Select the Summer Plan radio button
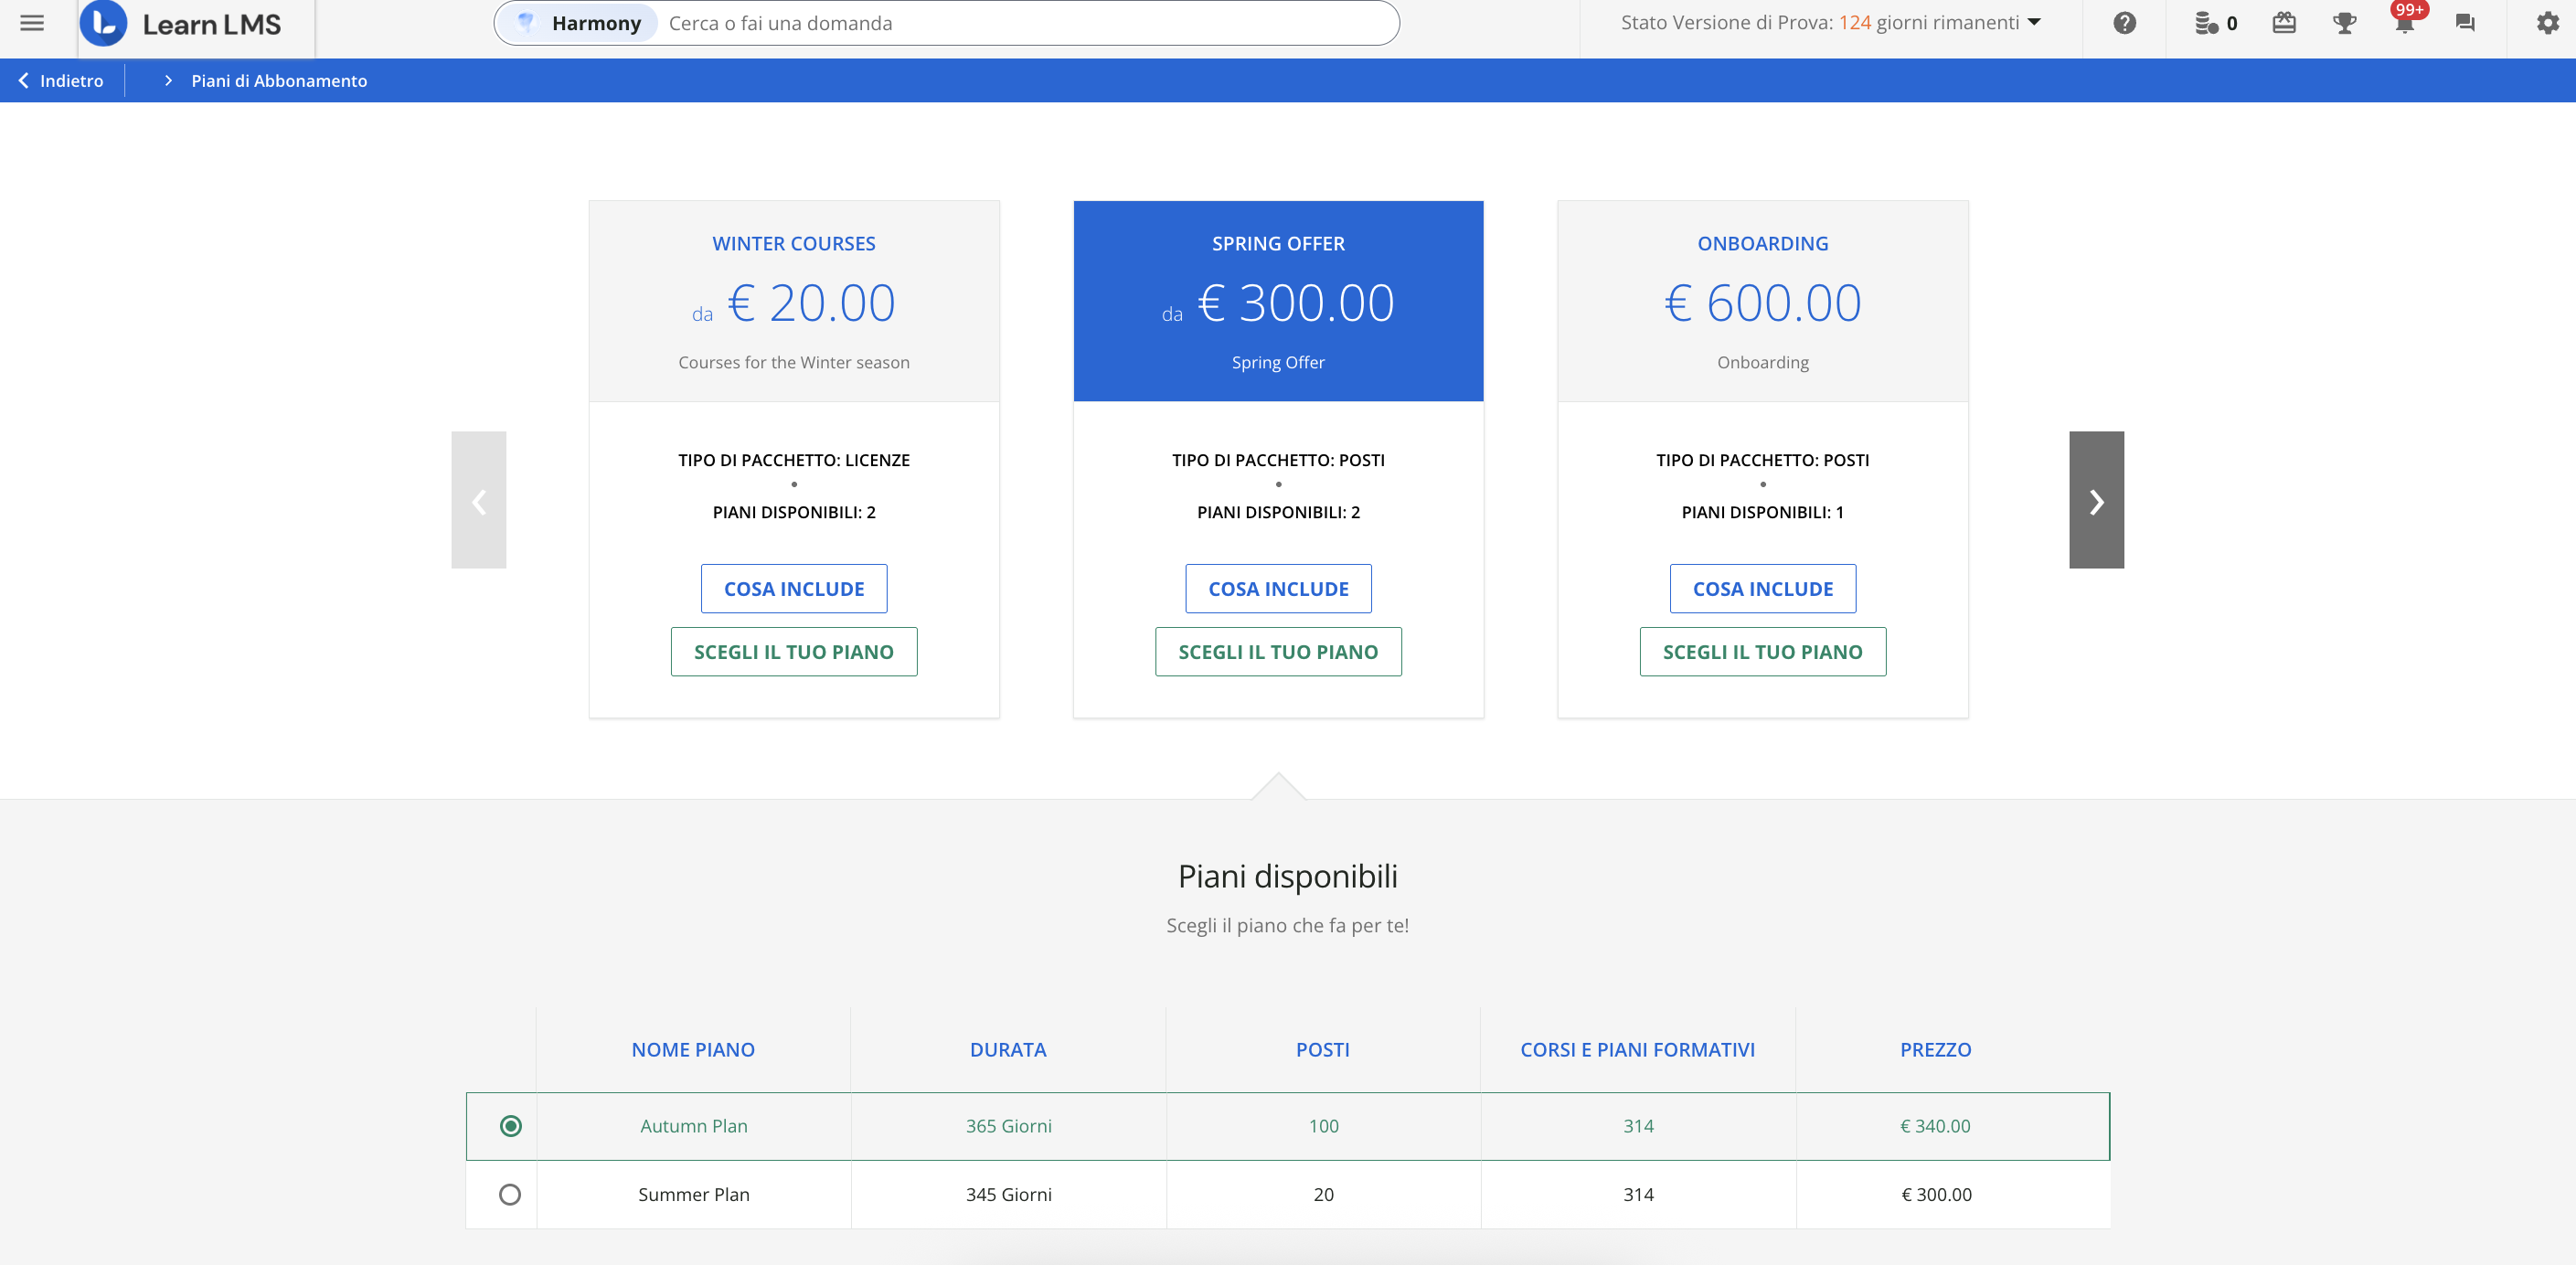The width and height of the screenshot is (2576, 1265). [x=510, y=1194]
